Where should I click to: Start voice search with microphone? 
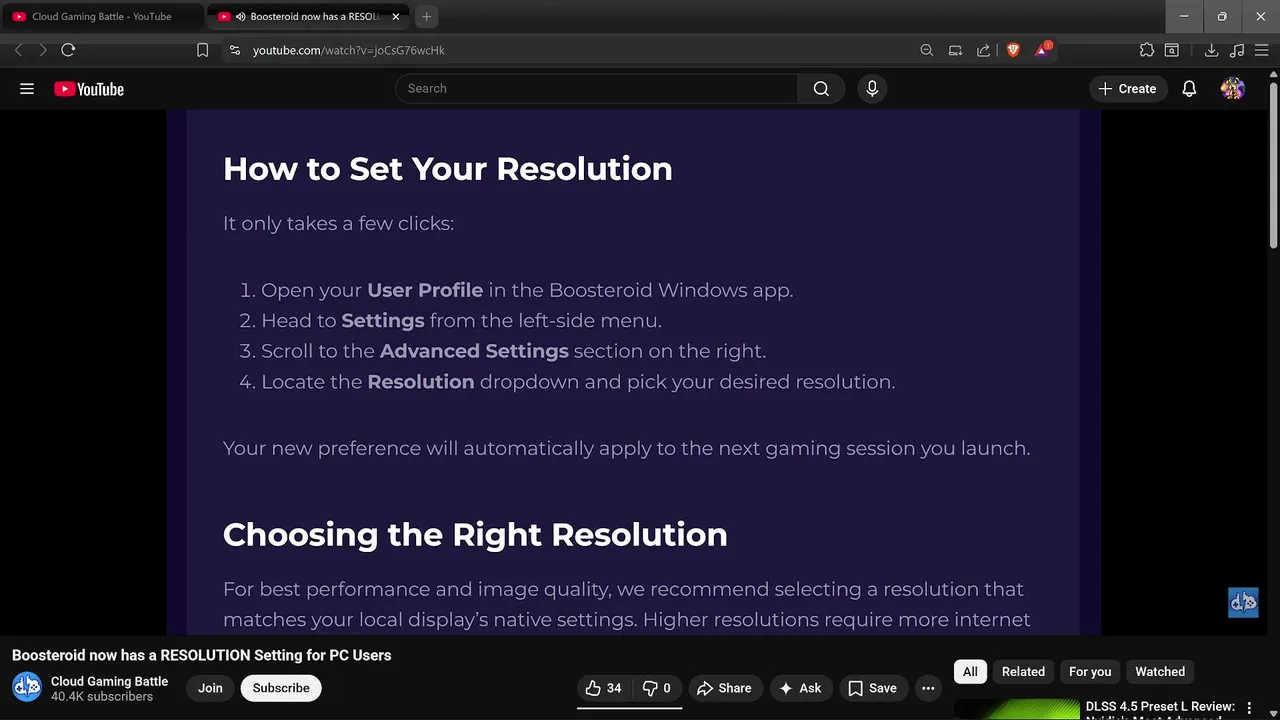(872, 89)
